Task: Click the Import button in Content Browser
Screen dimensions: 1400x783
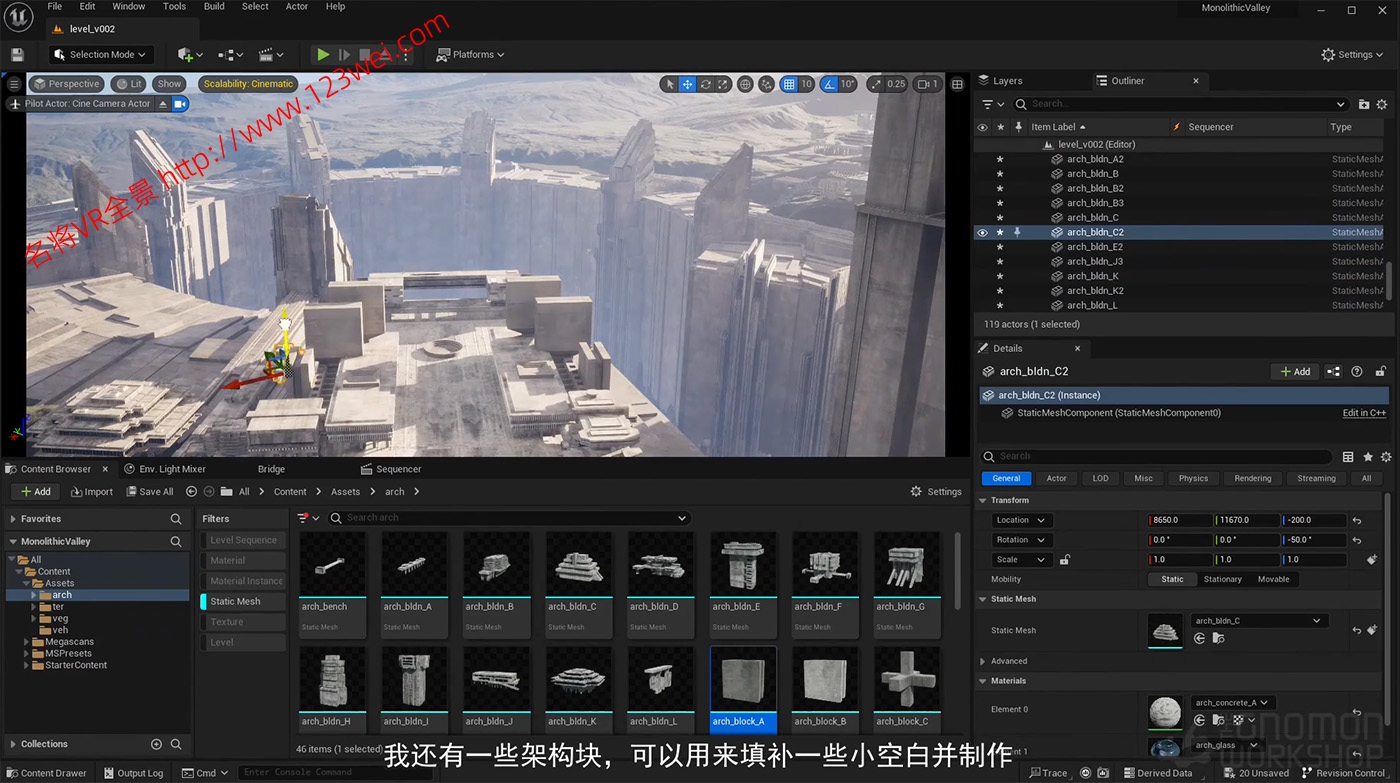Action: 91,491
